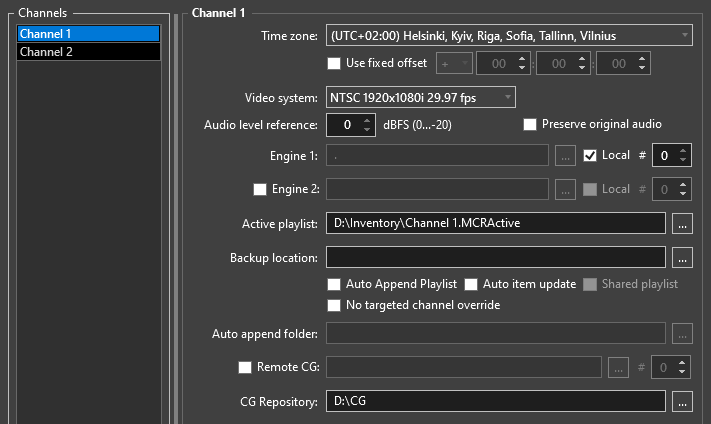The height and width of the screenshot is (424, 711).
Task: Browse for Active playlist file path
Action: coord(682,223)
